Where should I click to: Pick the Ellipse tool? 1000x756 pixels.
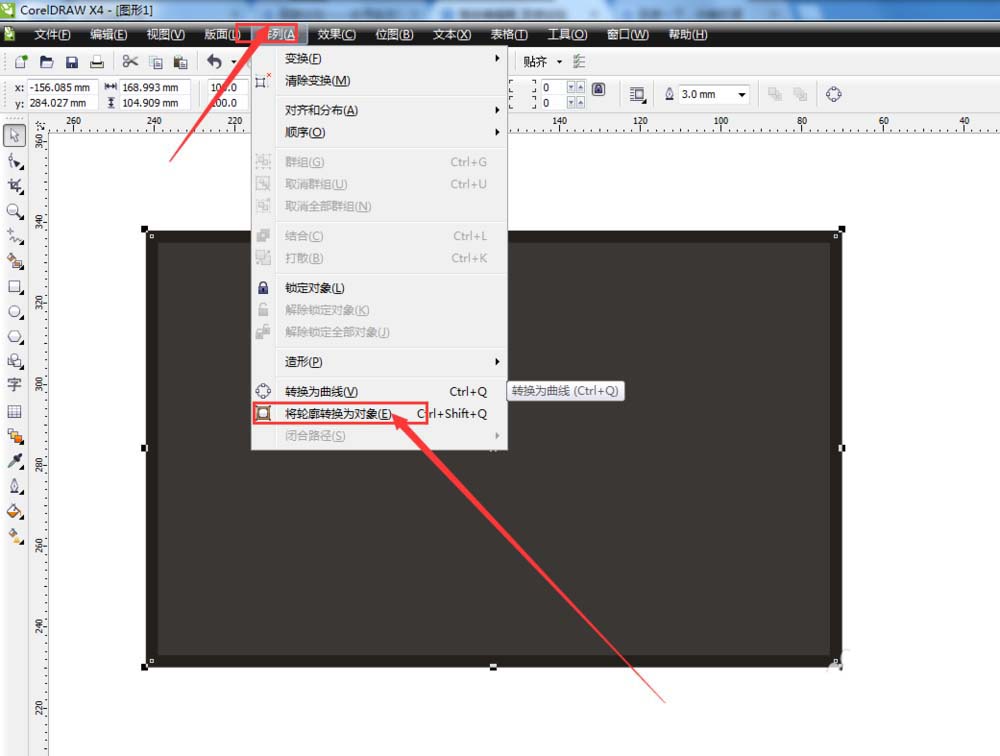[x=15, y=311]
